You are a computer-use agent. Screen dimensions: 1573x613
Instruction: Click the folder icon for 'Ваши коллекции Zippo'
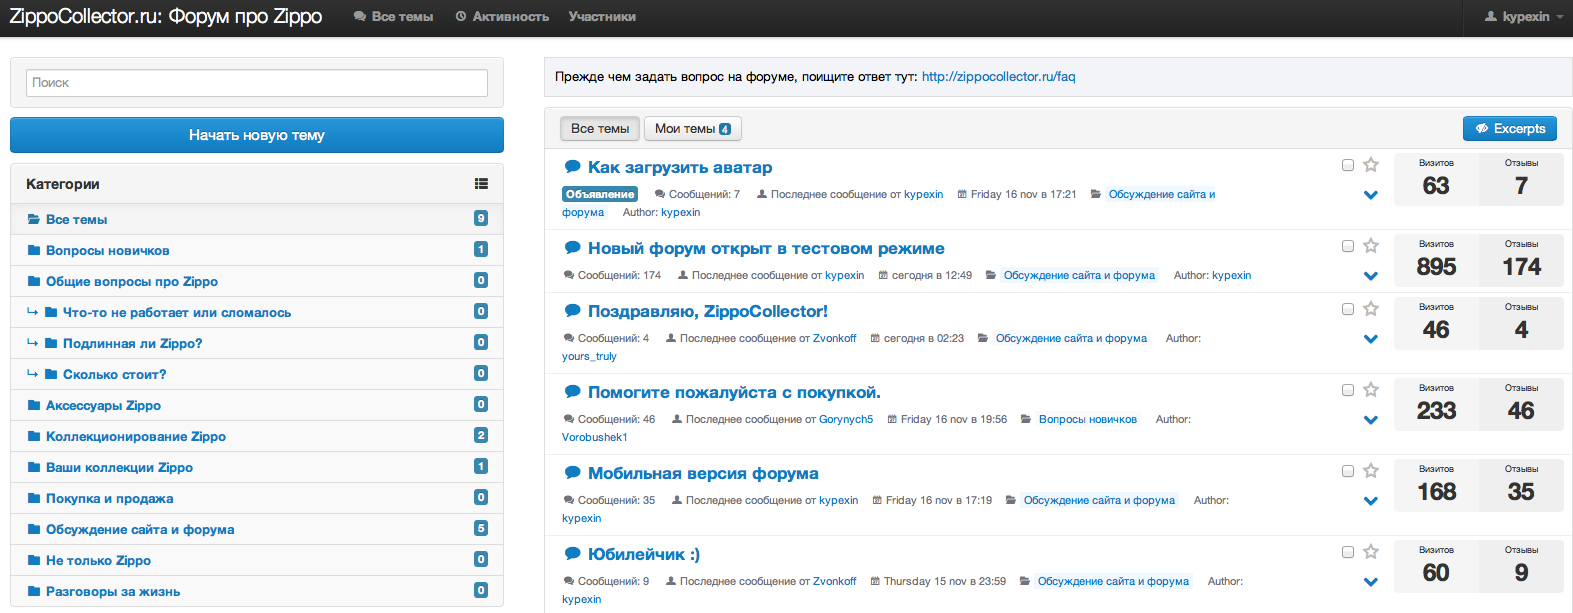point(34,467)
